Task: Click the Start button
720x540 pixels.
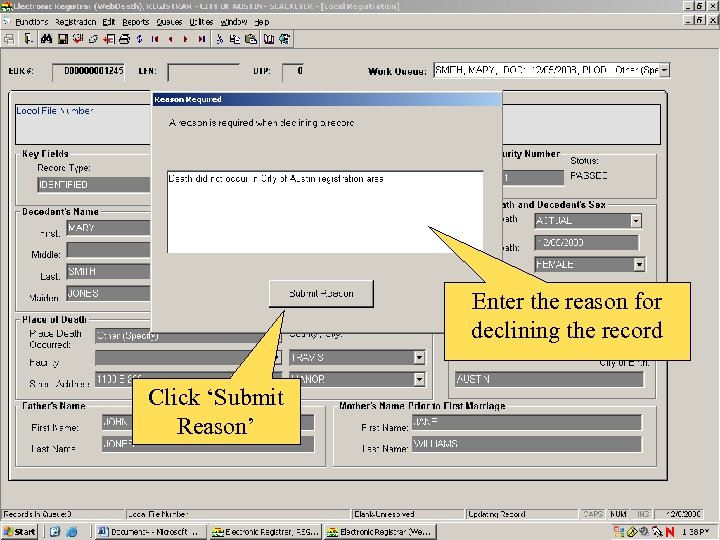Action: 19,532
